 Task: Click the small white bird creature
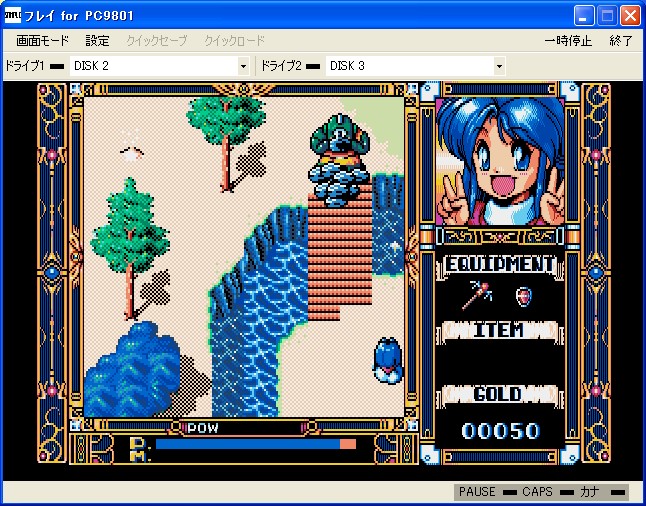pyautogui.click(x=131, y=153)
